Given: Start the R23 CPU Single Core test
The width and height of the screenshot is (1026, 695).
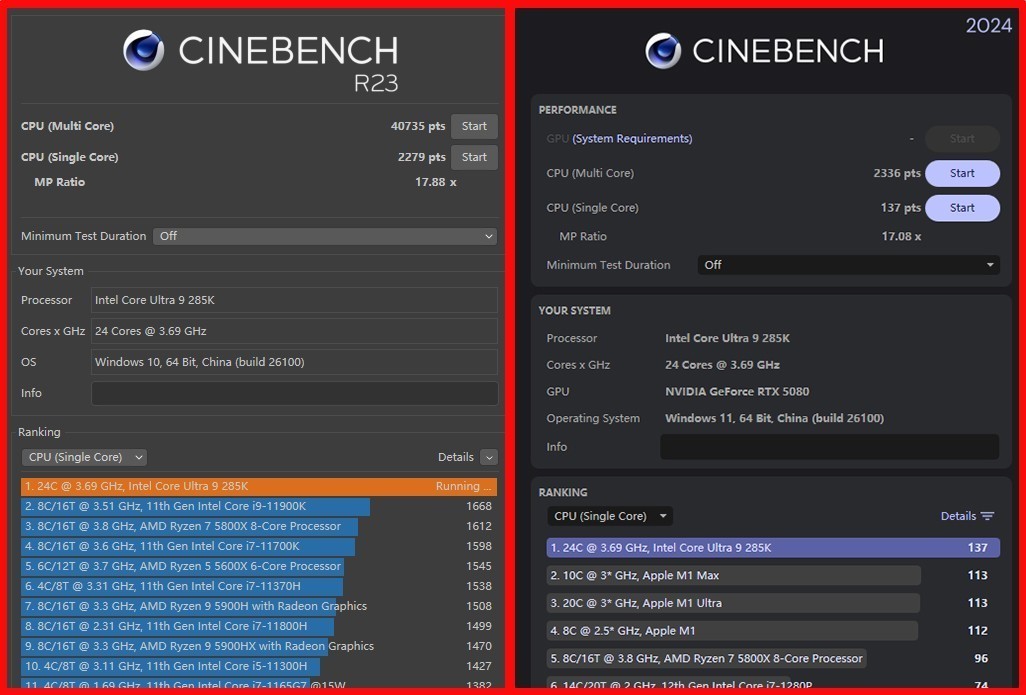Looking at the screenshot, I should pos(474,157).
